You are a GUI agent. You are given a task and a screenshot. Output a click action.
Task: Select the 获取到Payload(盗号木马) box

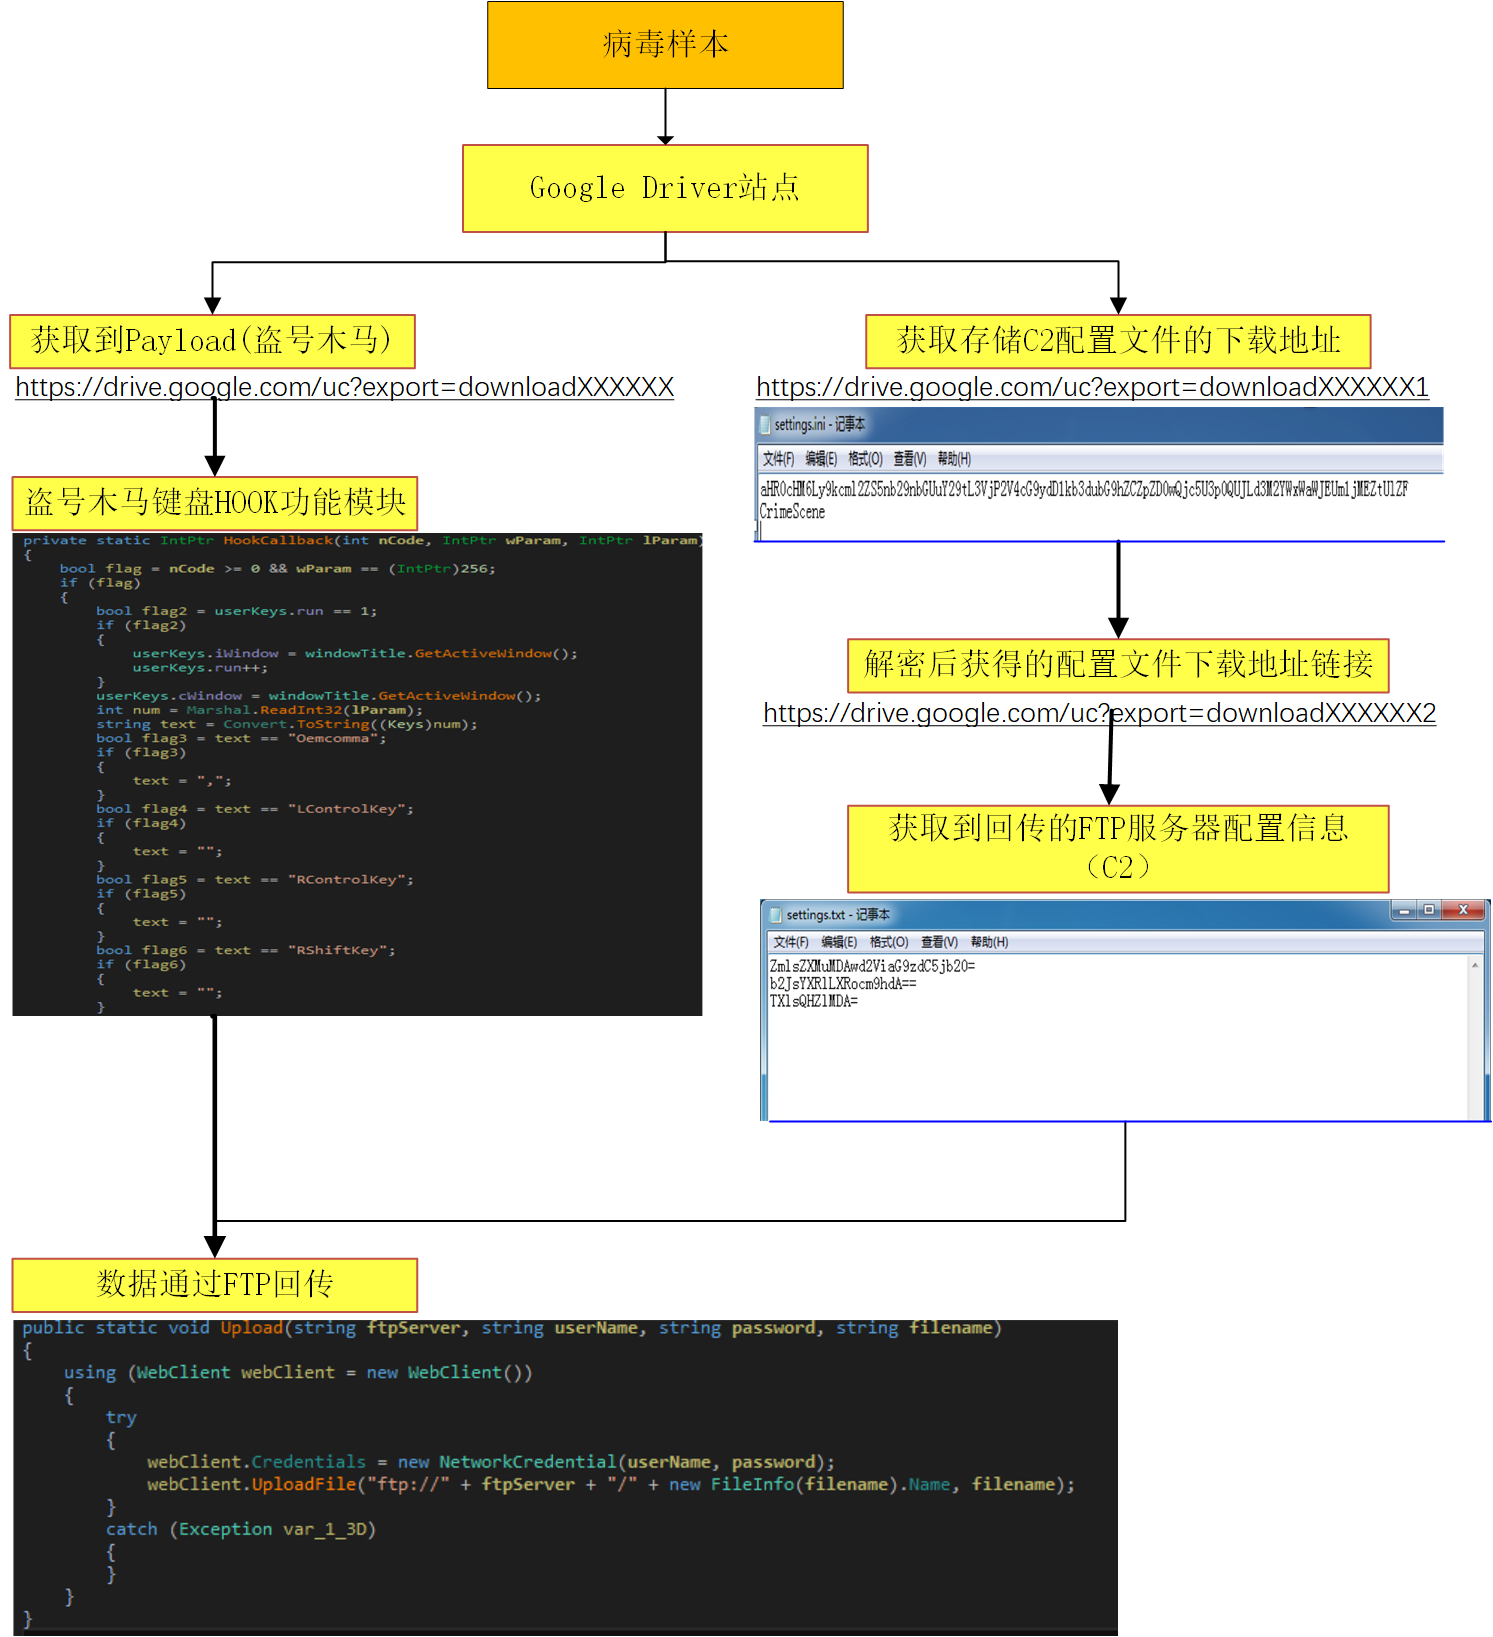(x=212, y=341)
